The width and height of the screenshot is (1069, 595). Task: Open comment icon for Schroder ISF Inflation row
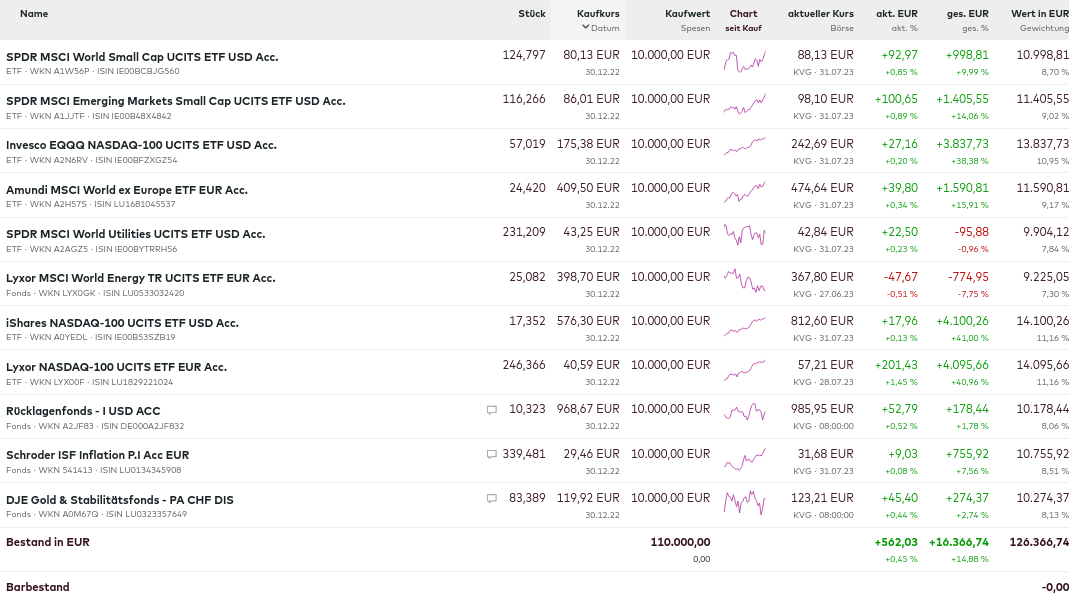491,454
